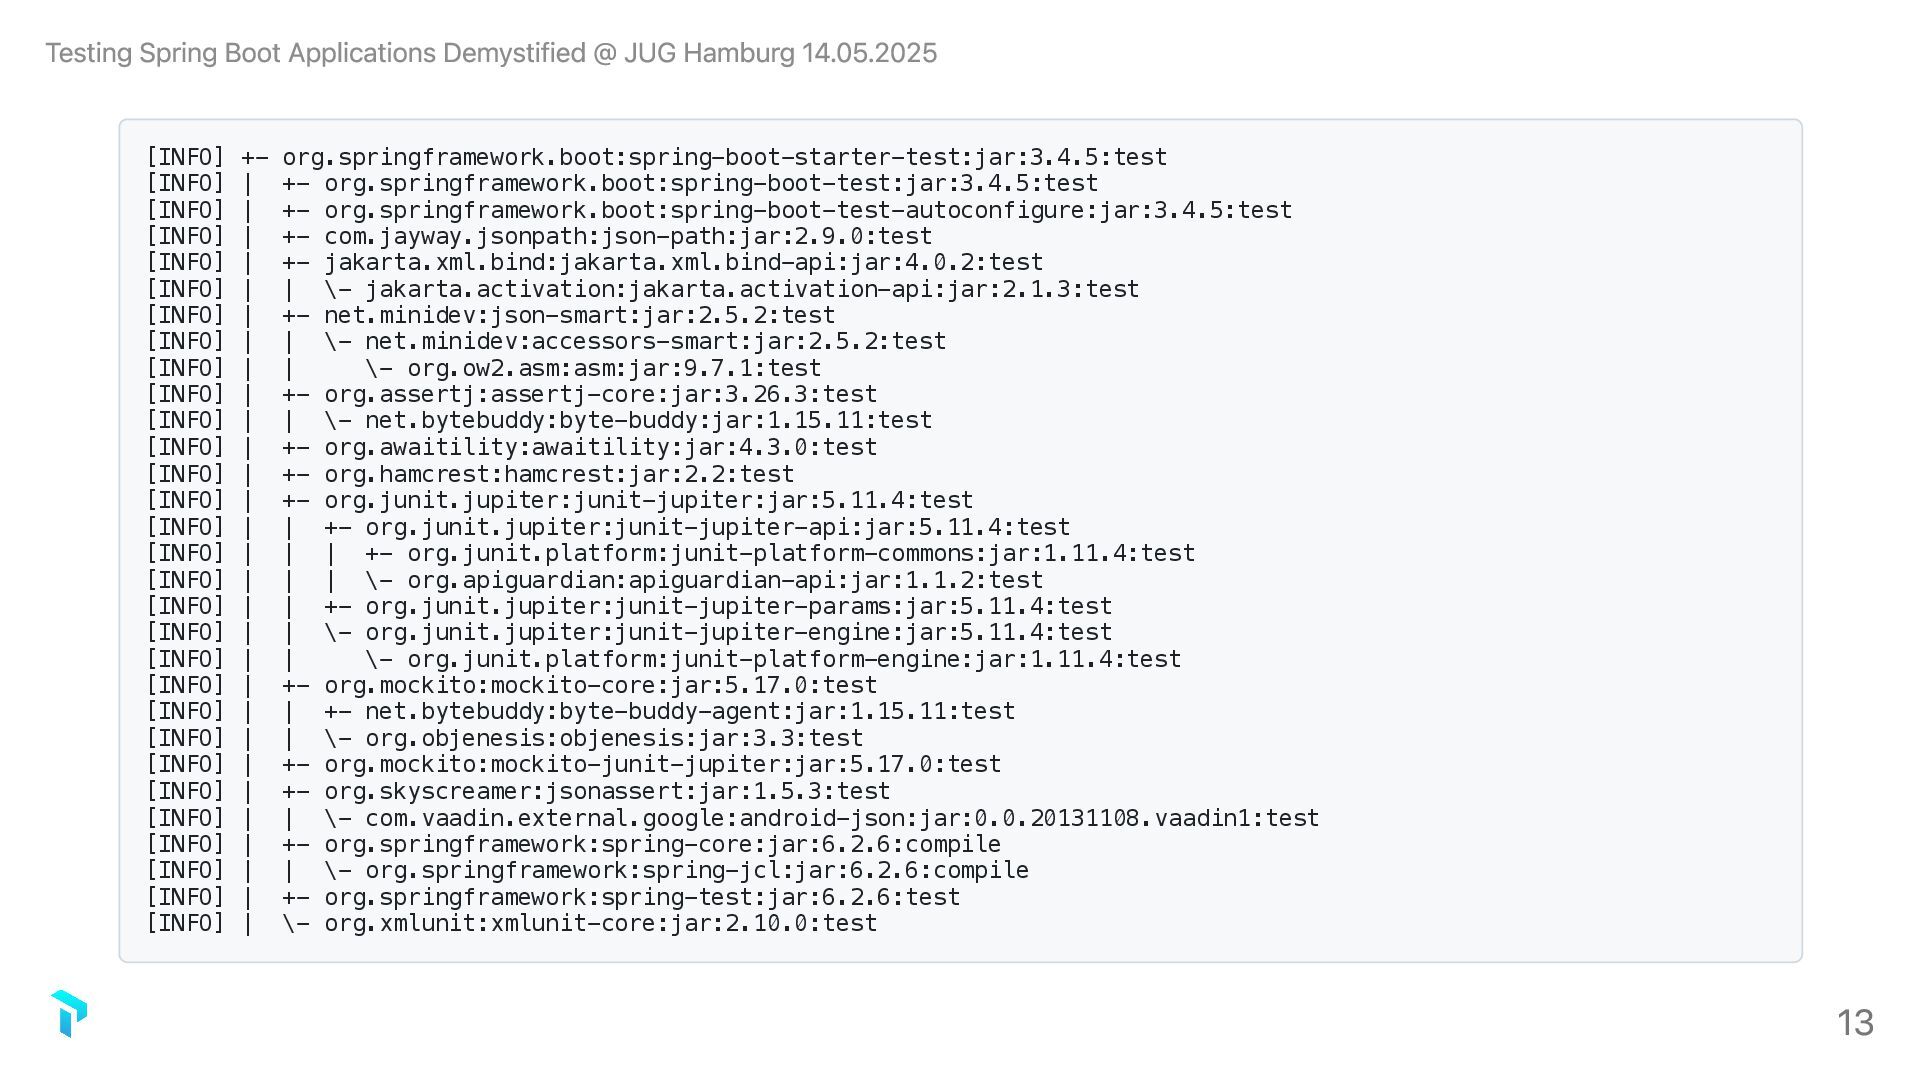Select the com.vaadin android-json dependency line
Image resolution: width=1920 pixels, height=1080 pixels.
pyautogui.click(x=841, y=819)
